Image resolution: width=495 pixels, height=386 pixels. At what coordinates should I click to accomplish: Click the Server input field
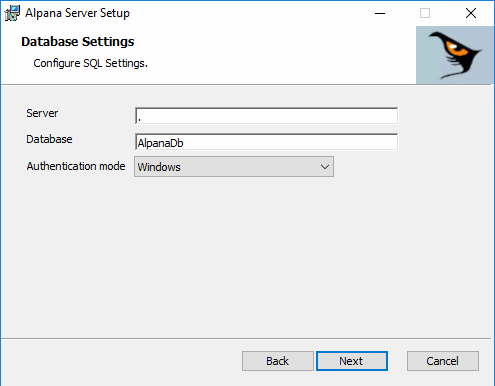point(266,116)
